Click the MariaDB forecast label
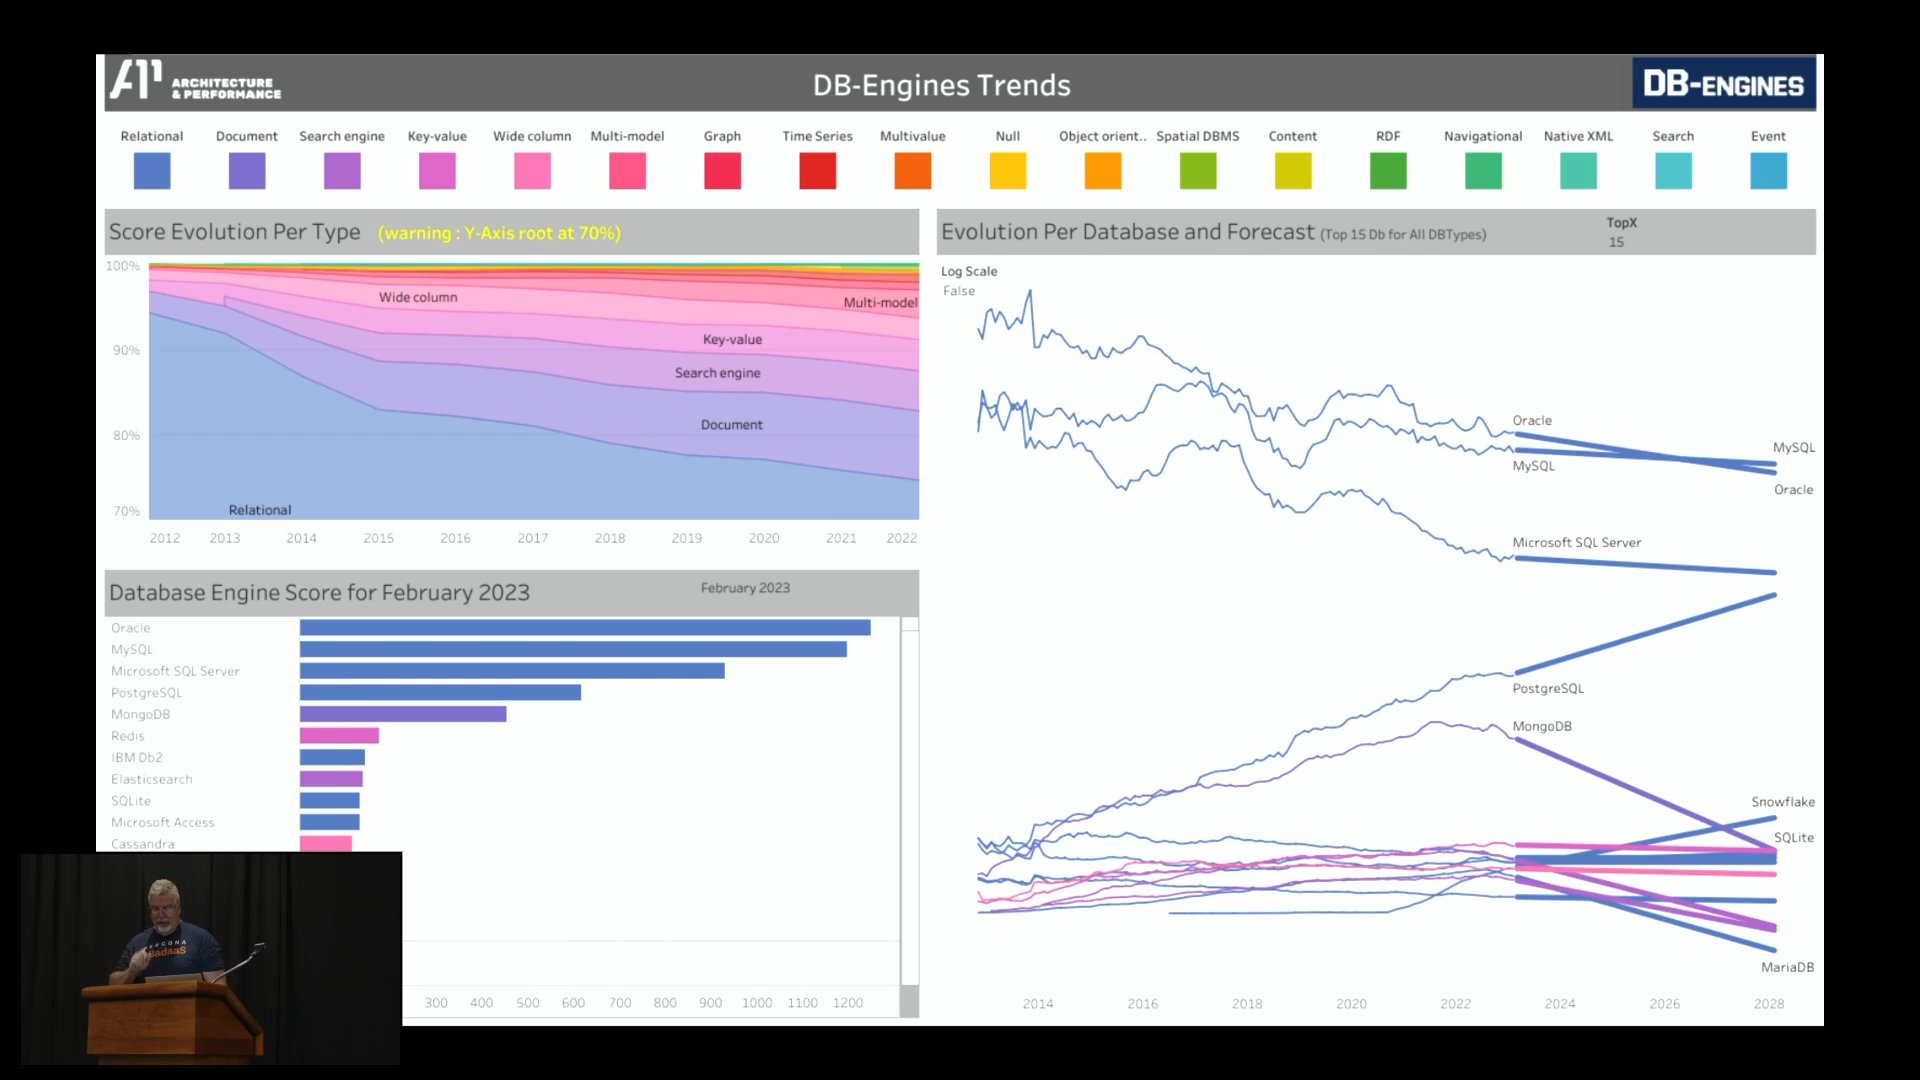Image resolution: width=1920 pixels, height=1080 pixels. pyautogui.click(x=1787, y=968)
